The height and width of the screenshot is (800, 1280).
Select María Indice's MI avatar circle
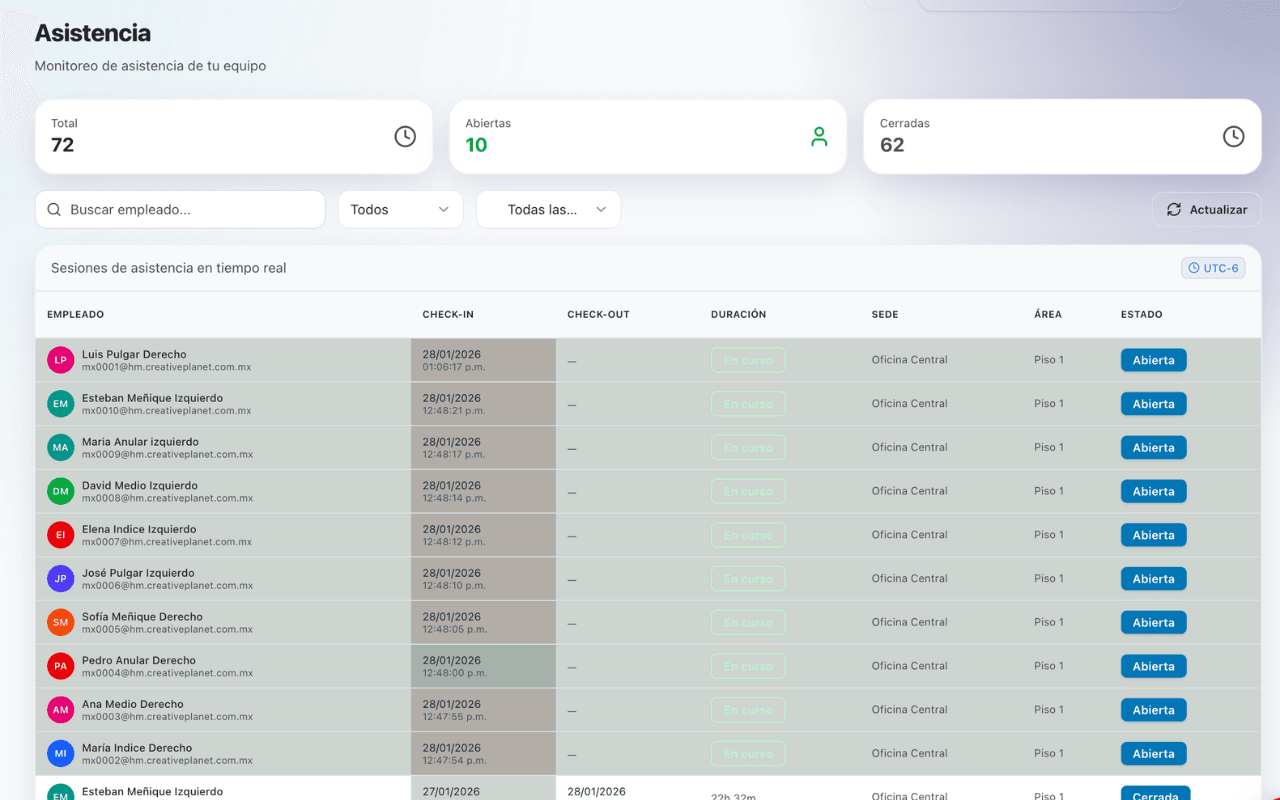pos(60,753)
